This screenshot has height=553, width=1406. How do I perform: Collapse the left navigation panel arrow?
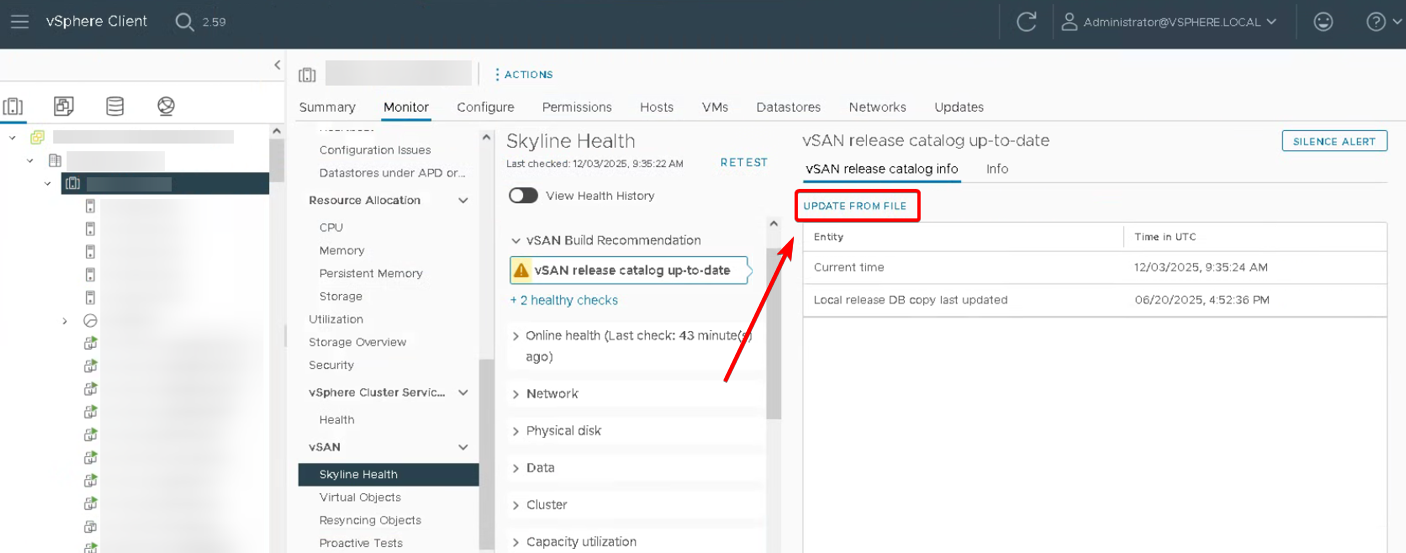click(277, 65)
